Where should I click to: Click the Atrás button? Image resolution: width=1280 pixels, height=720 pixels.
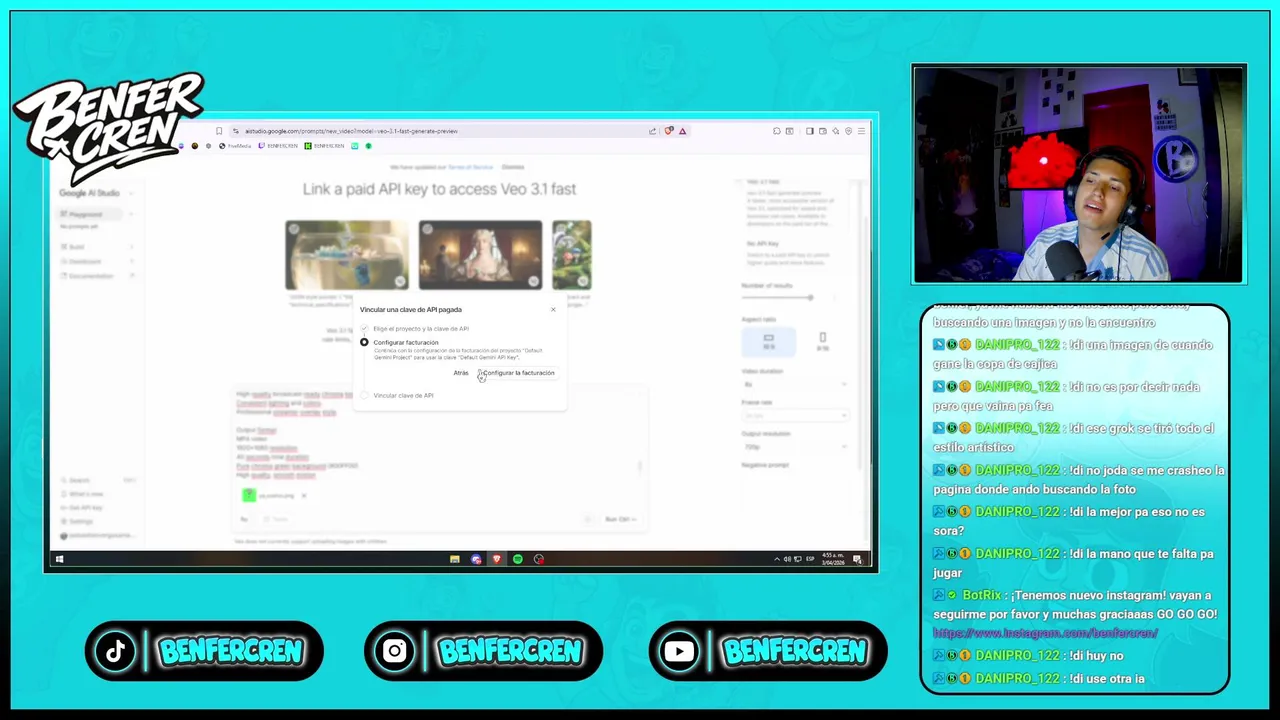pyautogui.click(x=461, y=373)
